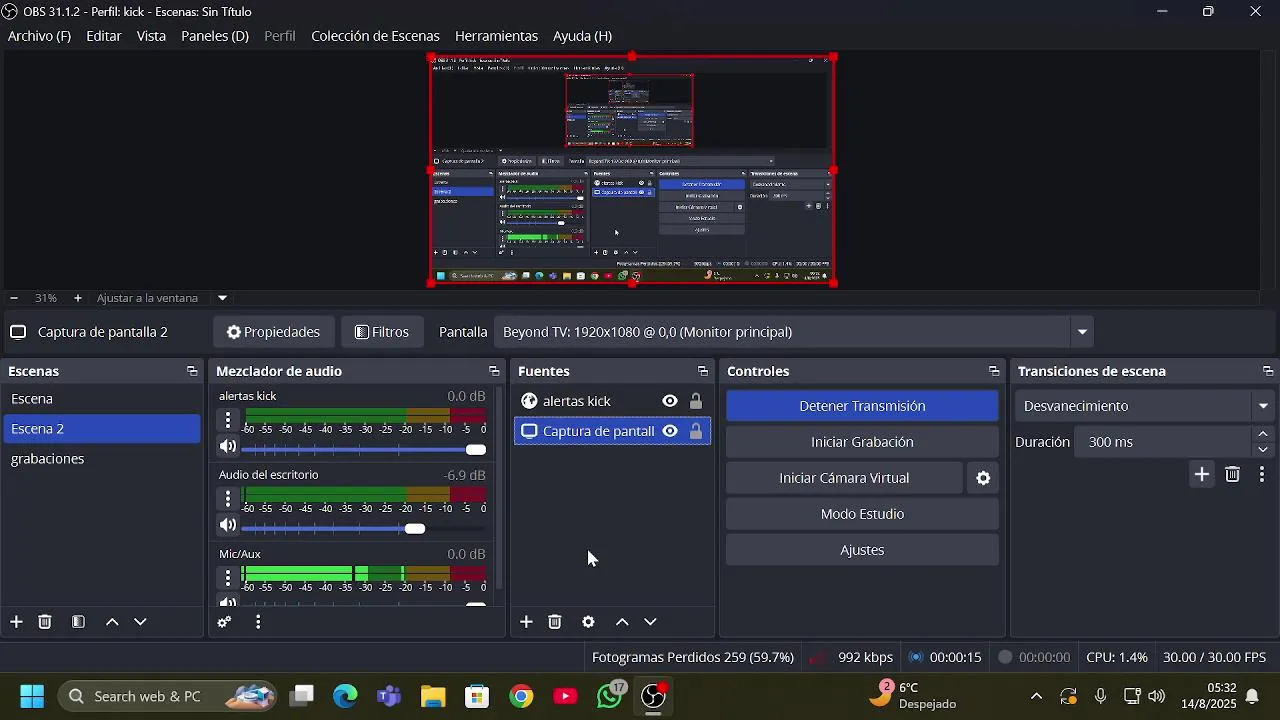The height and width of the screenshot is (720, 1280).
Task: Move source down in Fuentes list
Action: point(650,622)
